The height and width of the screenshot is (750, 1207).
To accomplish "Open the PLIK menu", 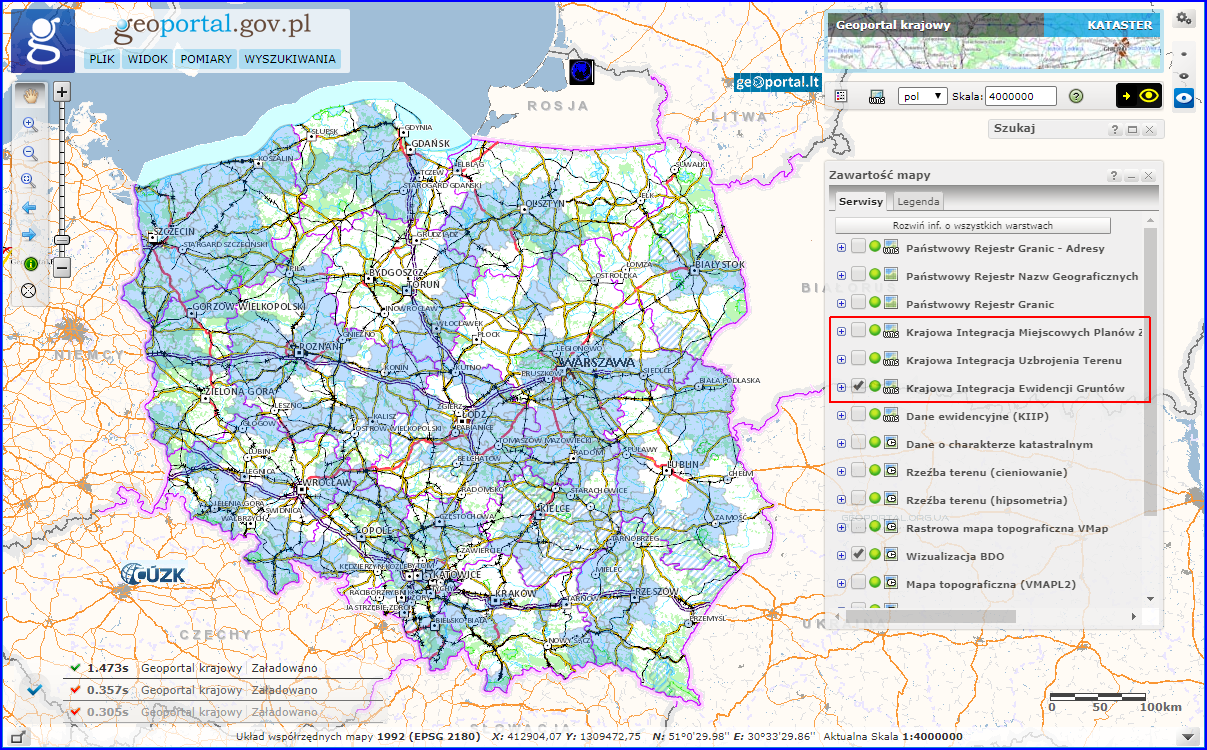I will pyautogui.click(x=101, y=59).
